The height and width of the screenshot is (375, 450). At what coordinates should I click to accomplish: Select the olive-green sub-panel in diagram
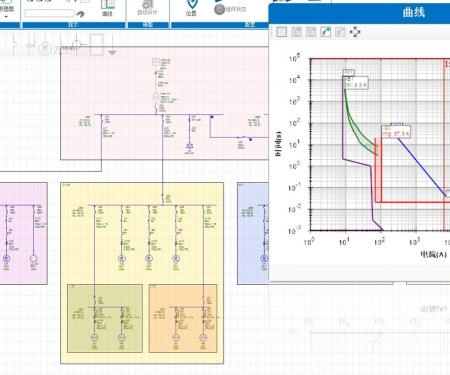point(105,318)
